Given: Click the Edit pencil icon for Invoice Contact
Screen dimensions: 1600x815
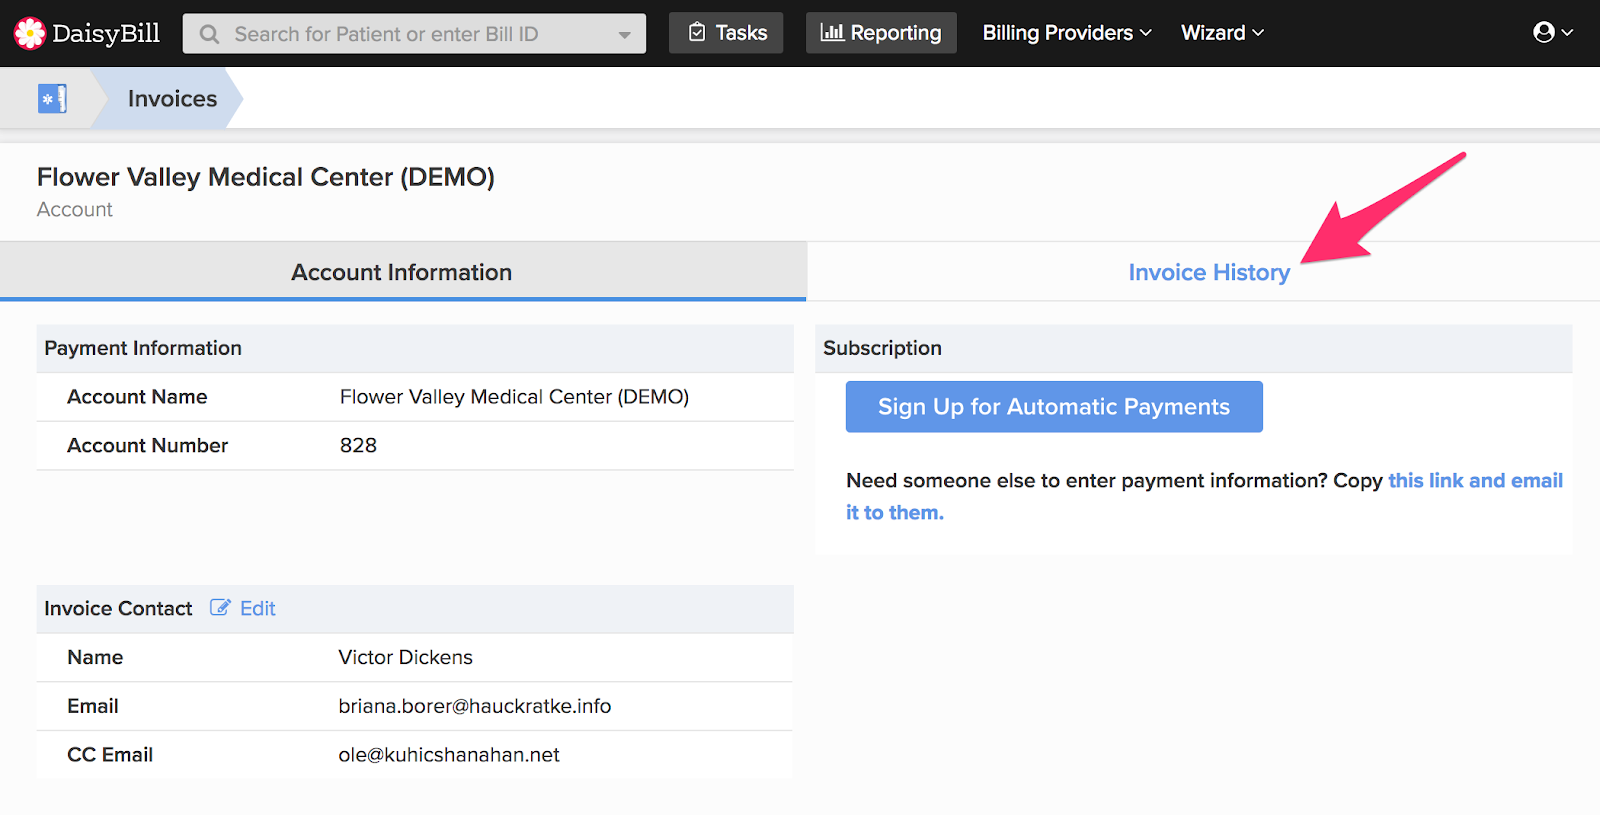Looking at the screenshot, I should pyautogui.click(x=220, y=608).
